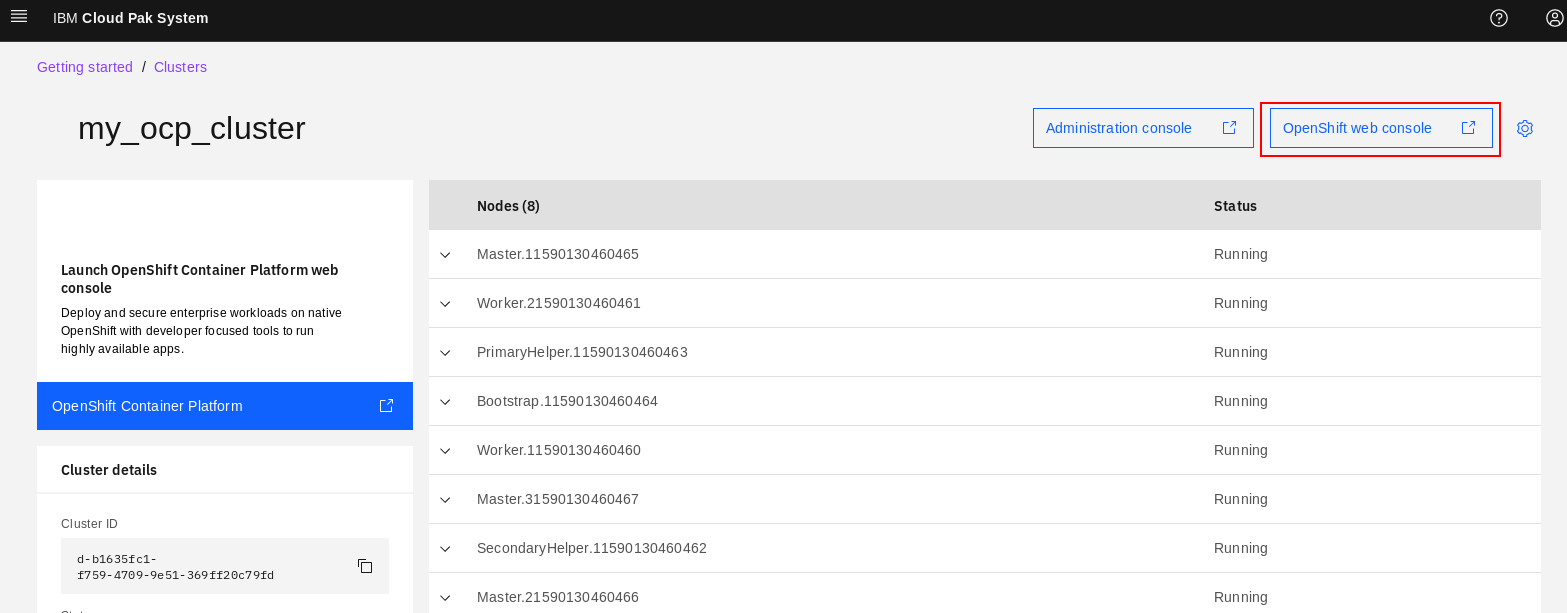
Task: Click the Cluster ID value text
Action: point(175,567)
